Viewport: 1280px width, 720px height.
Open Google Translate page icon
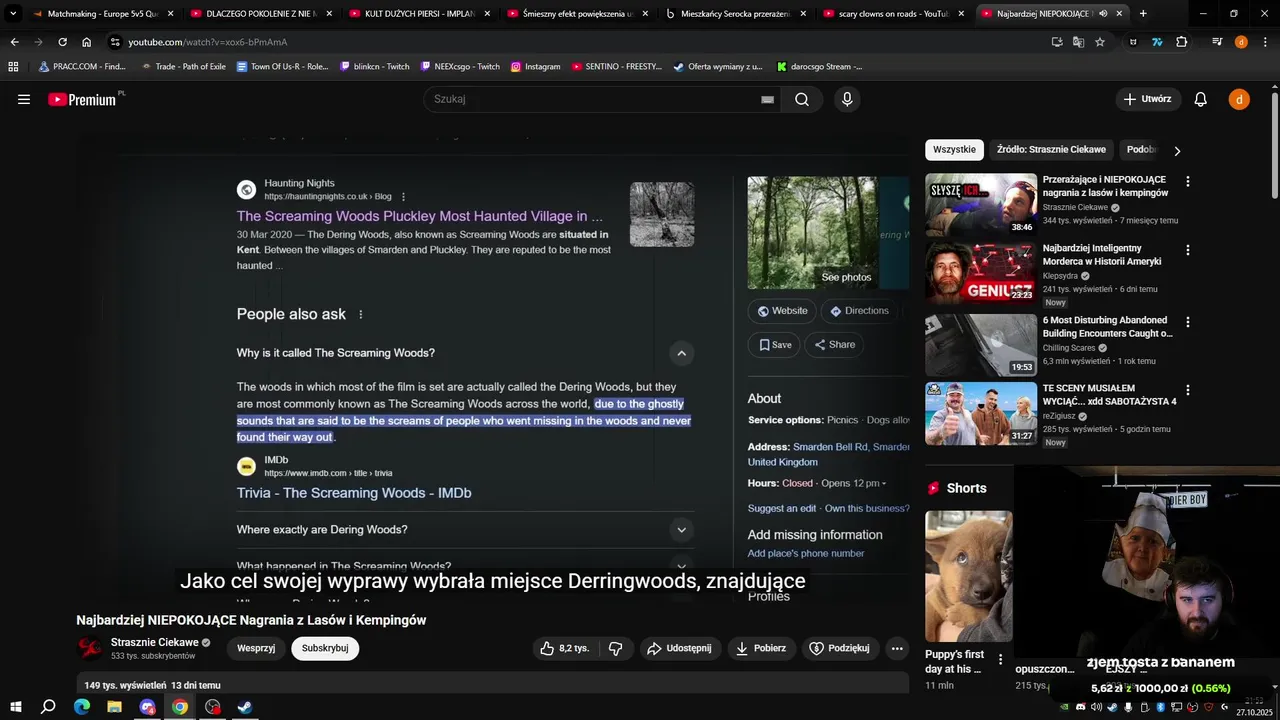click(x=1078, y=42)
